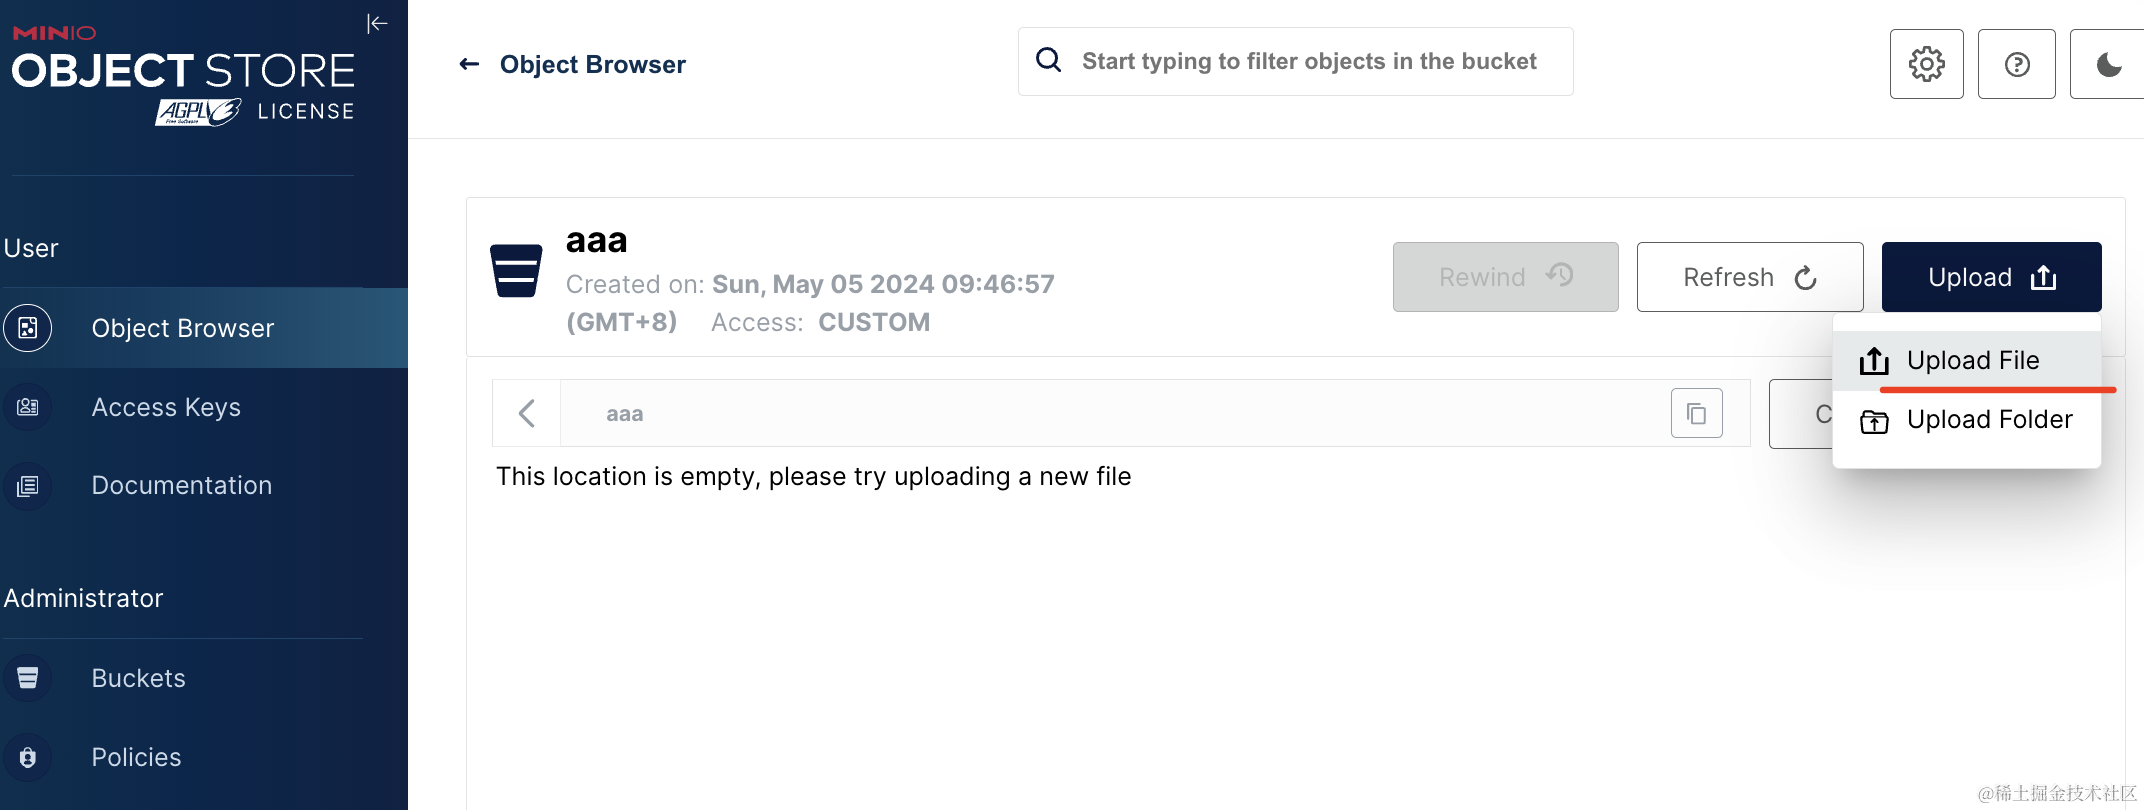Screen dimensions: 2144x810
Task: Open the Upload dropdown button
Action: click(x=1990, y=277)
